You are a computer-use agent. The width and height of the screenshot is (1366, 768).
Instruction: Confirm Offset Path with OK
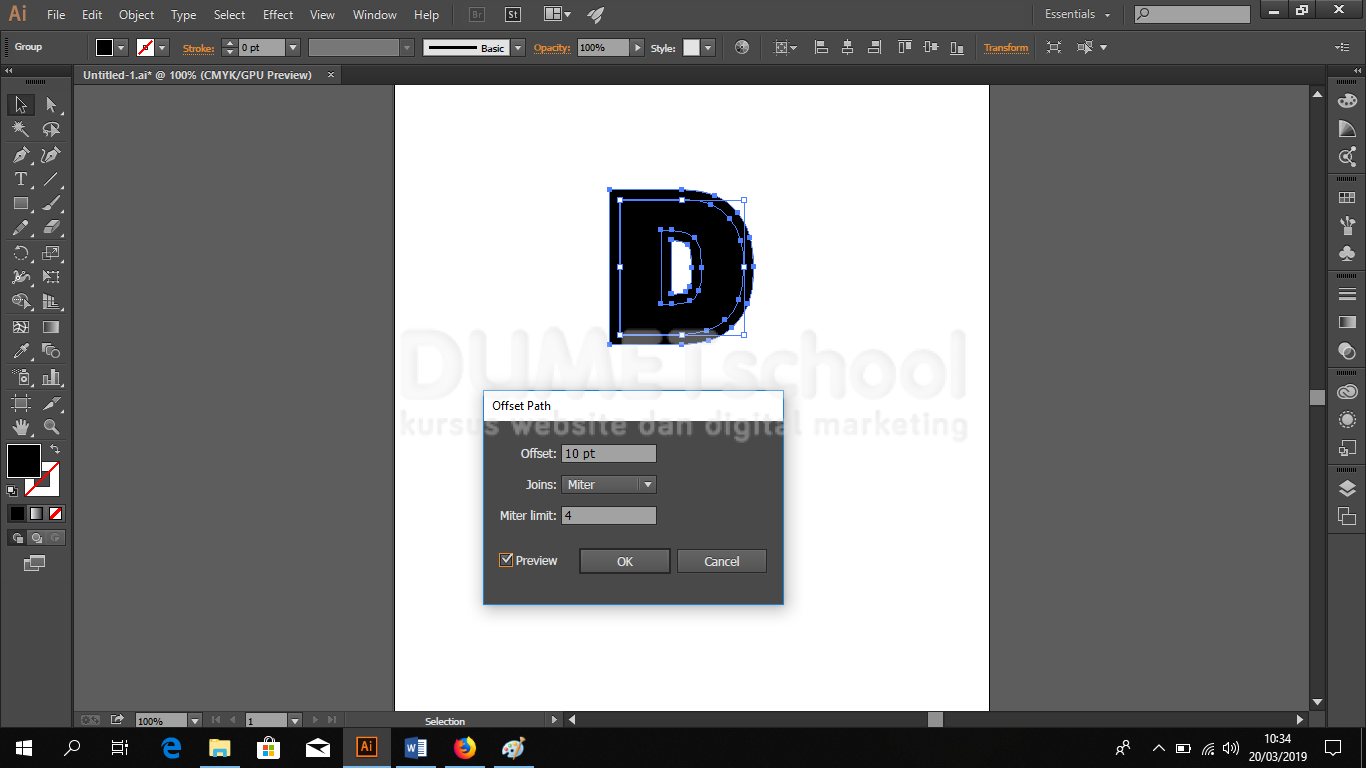tap(625, 561)
